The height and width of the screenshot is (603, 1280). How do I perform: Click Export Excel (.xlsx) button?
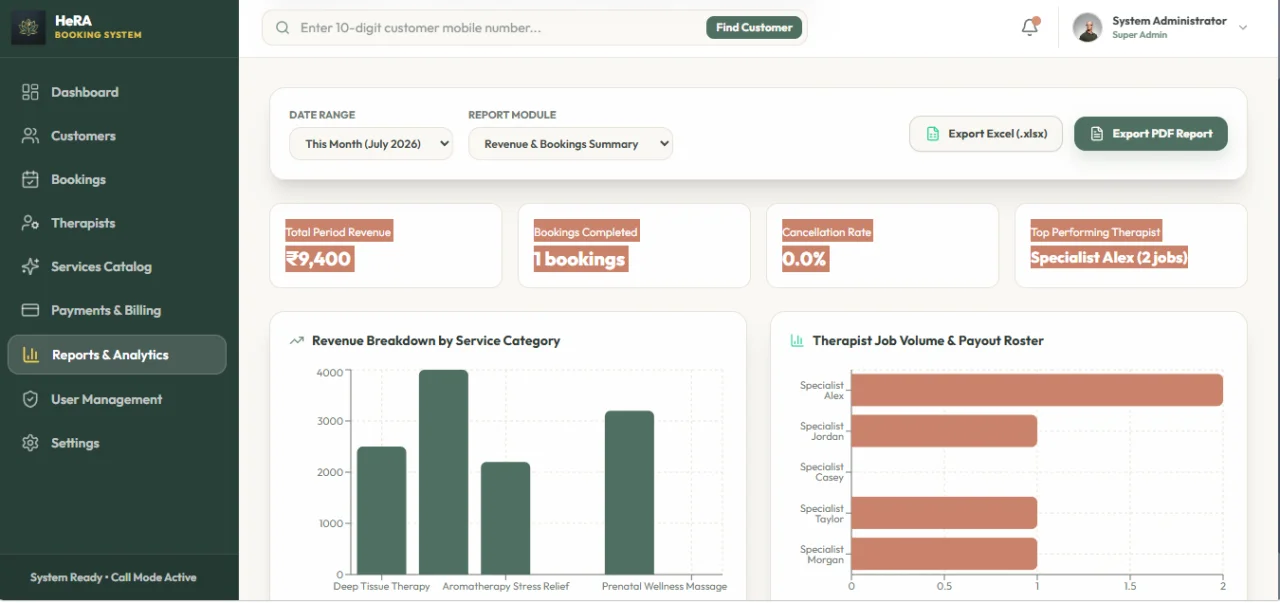coord(985,134)
